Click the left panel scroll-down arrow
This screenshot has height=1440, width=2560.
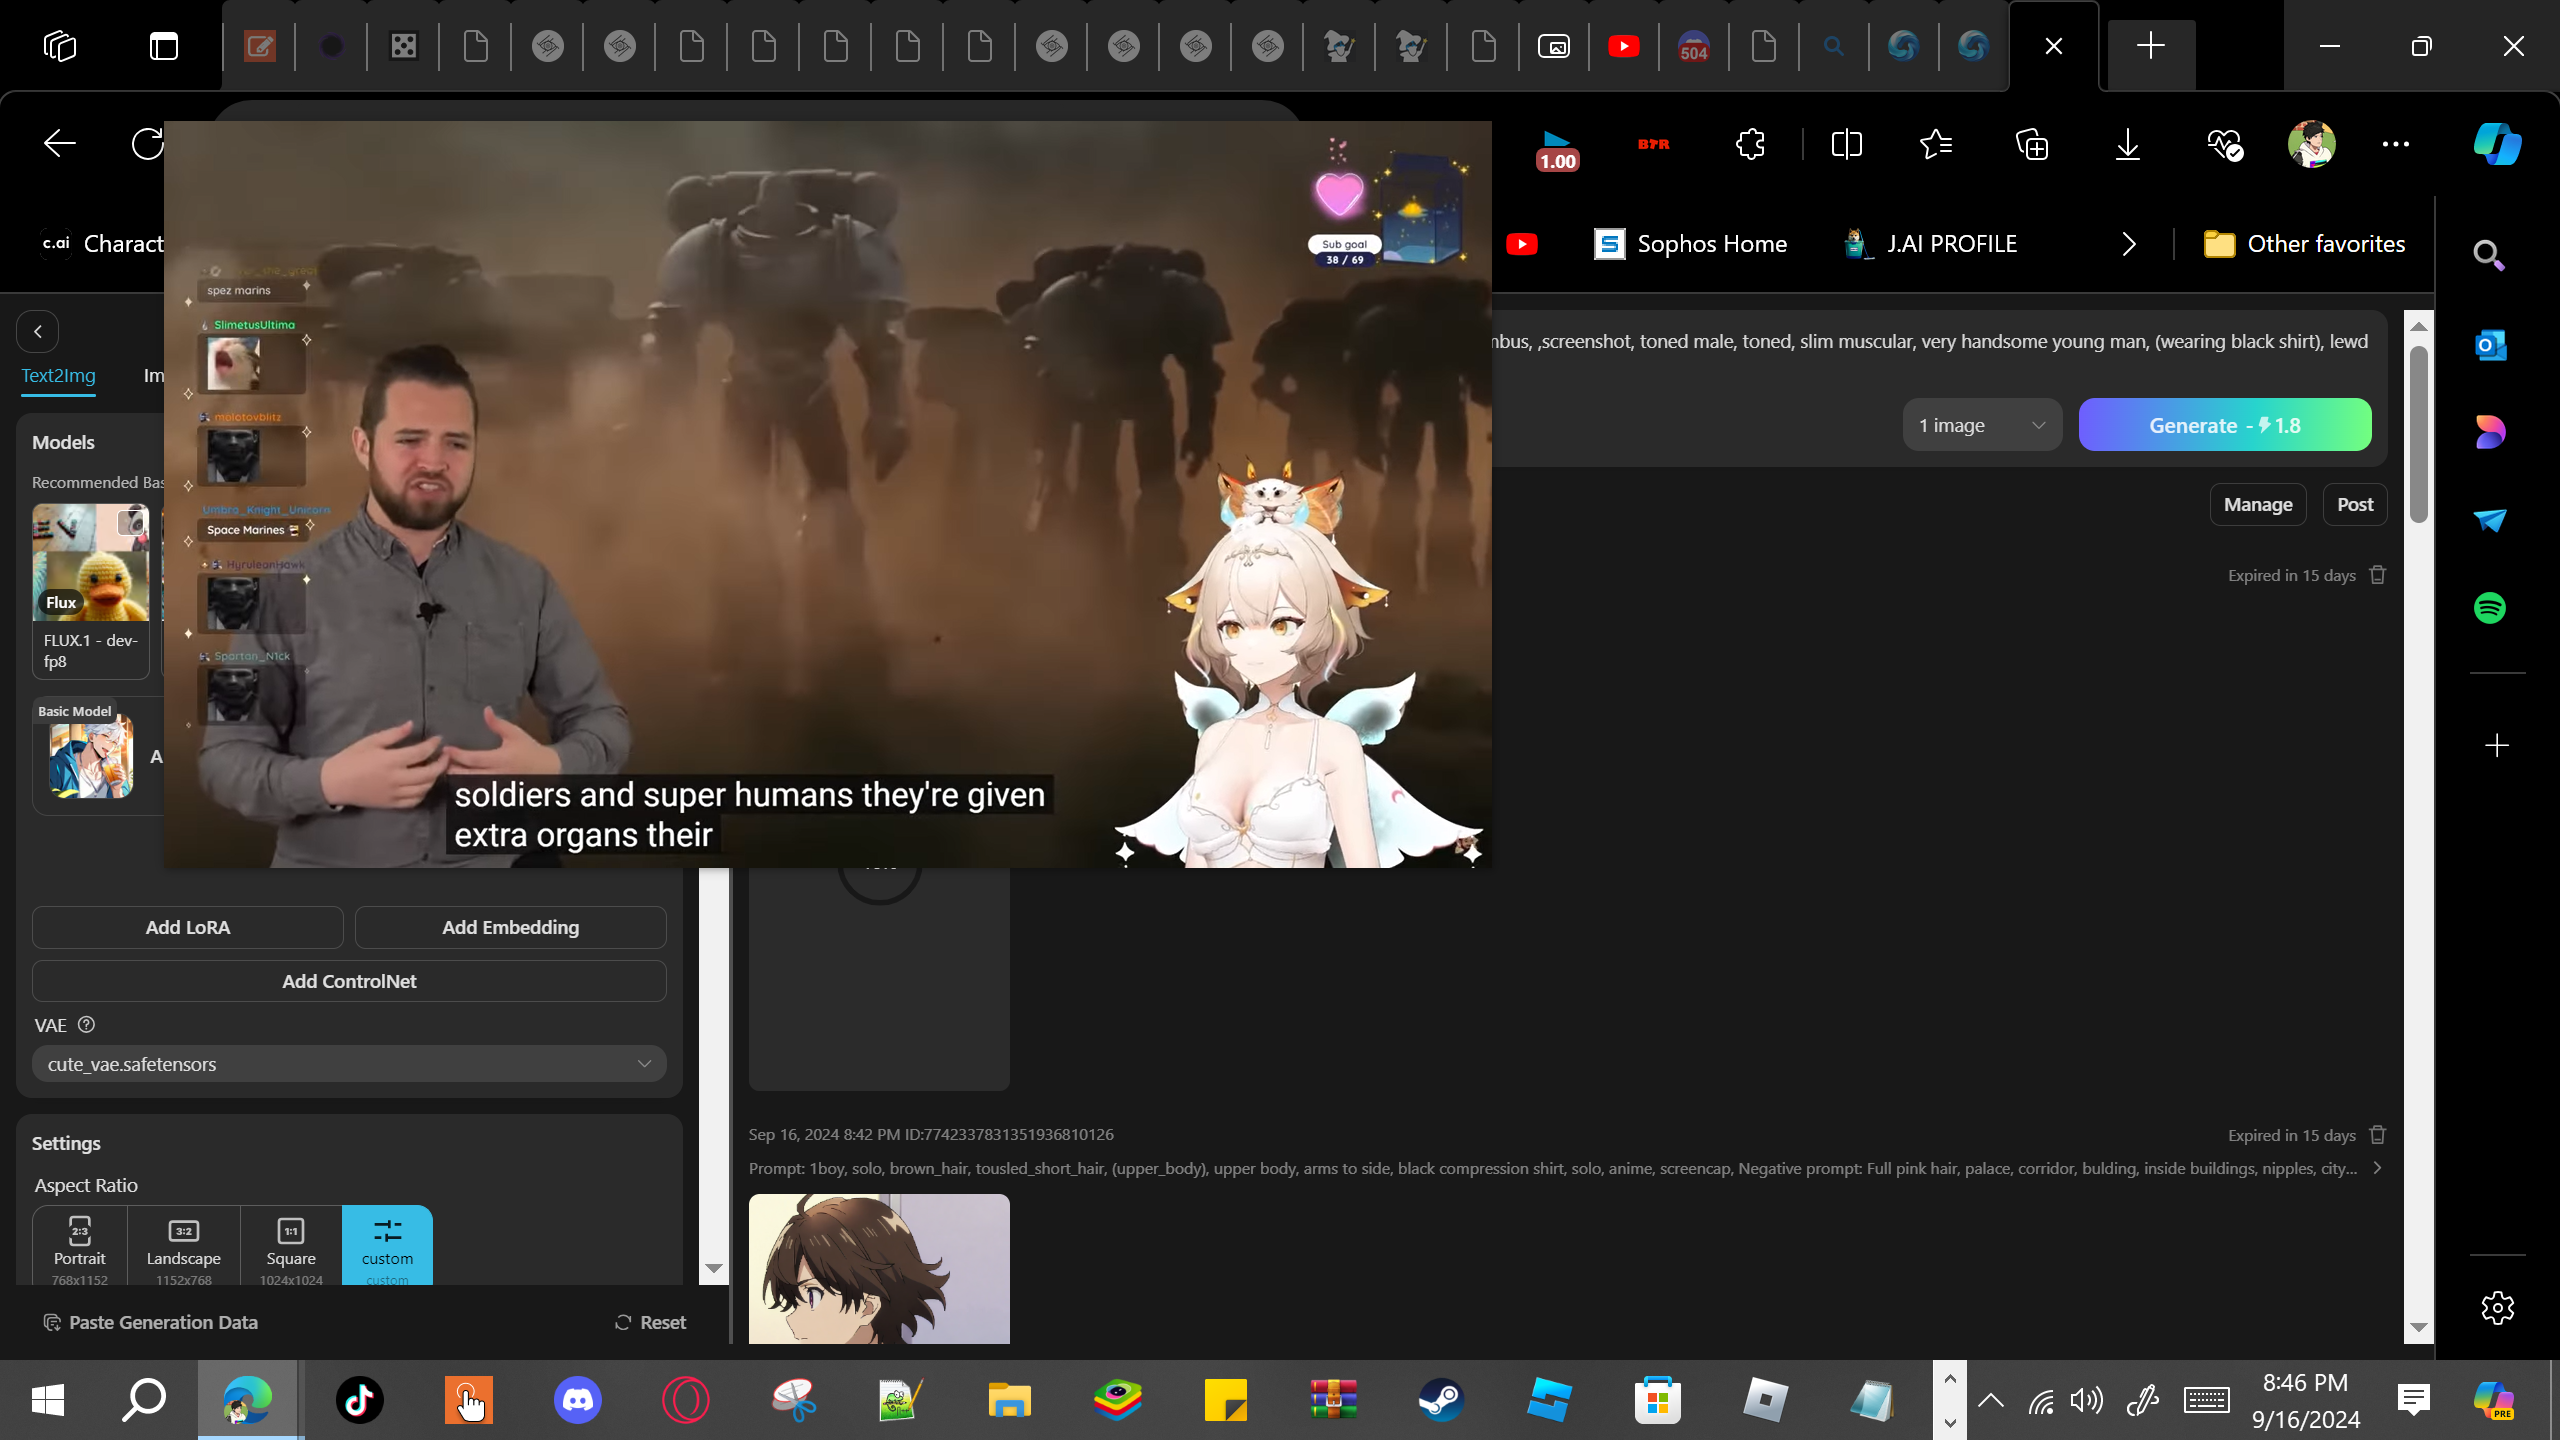(x=713, y=1268)
